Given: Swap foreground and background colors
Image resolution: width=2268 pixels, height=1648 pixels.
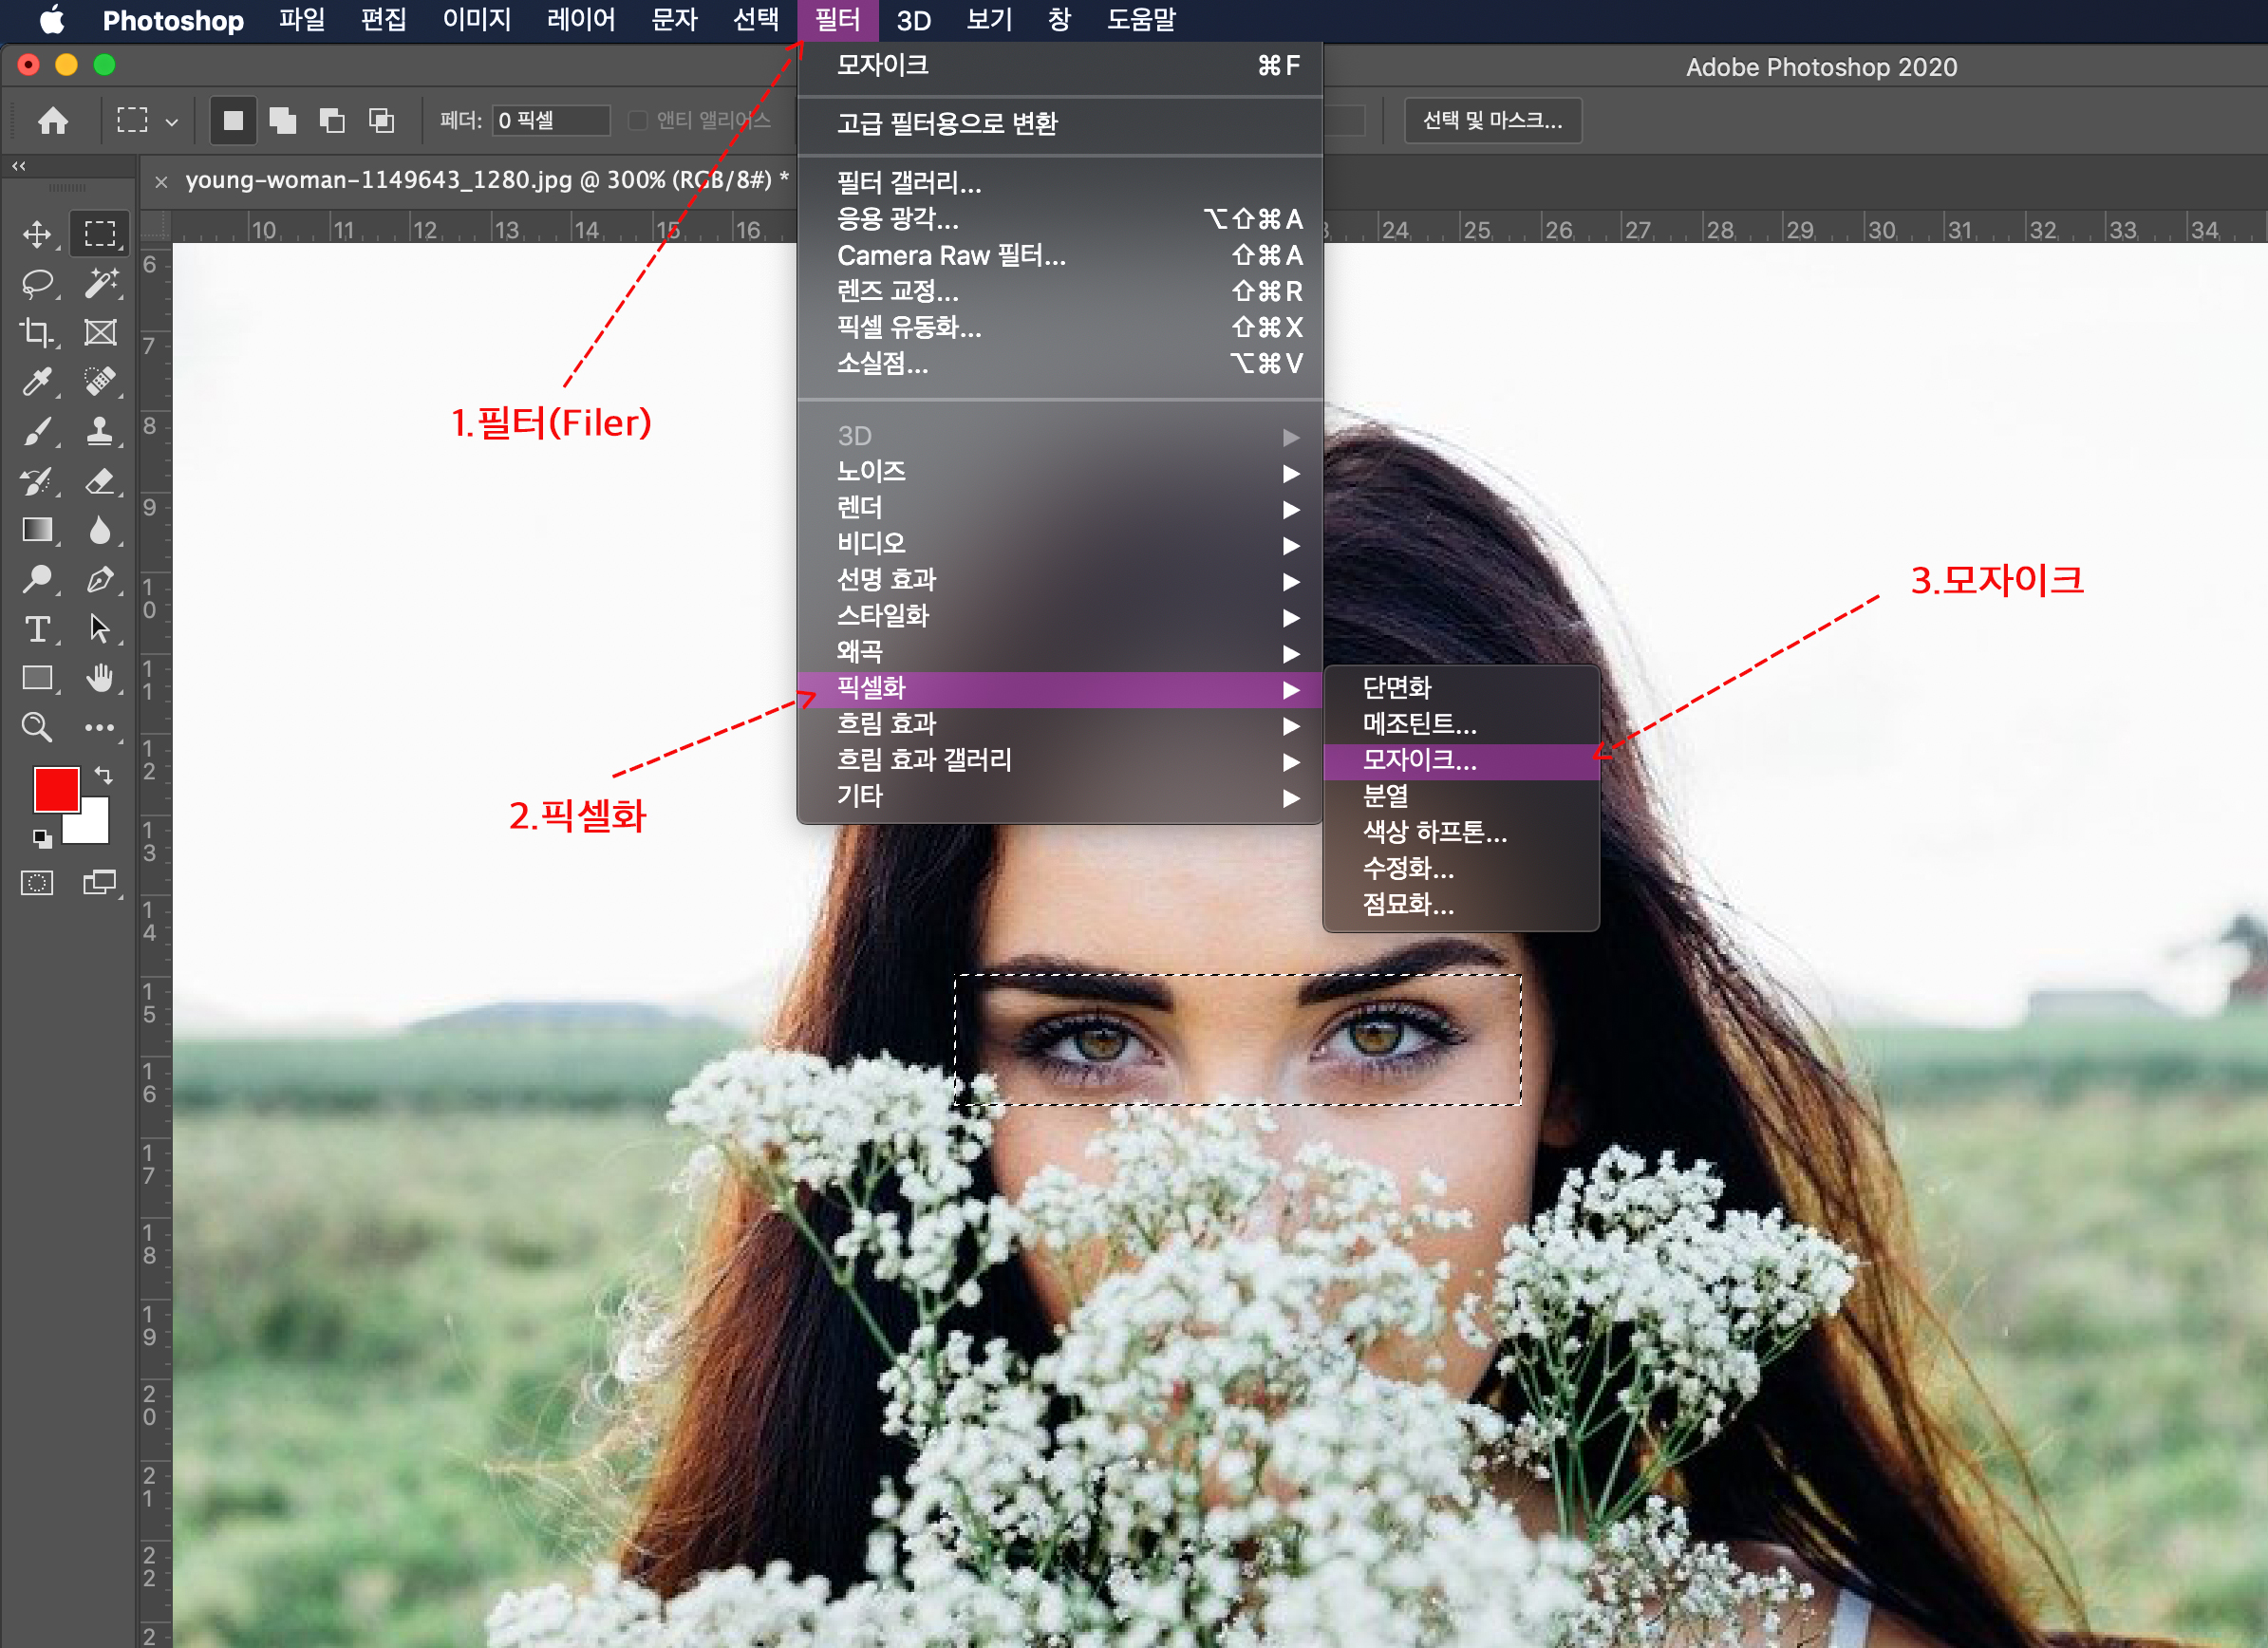Looking at the screenshot, I should click(104, 774).
